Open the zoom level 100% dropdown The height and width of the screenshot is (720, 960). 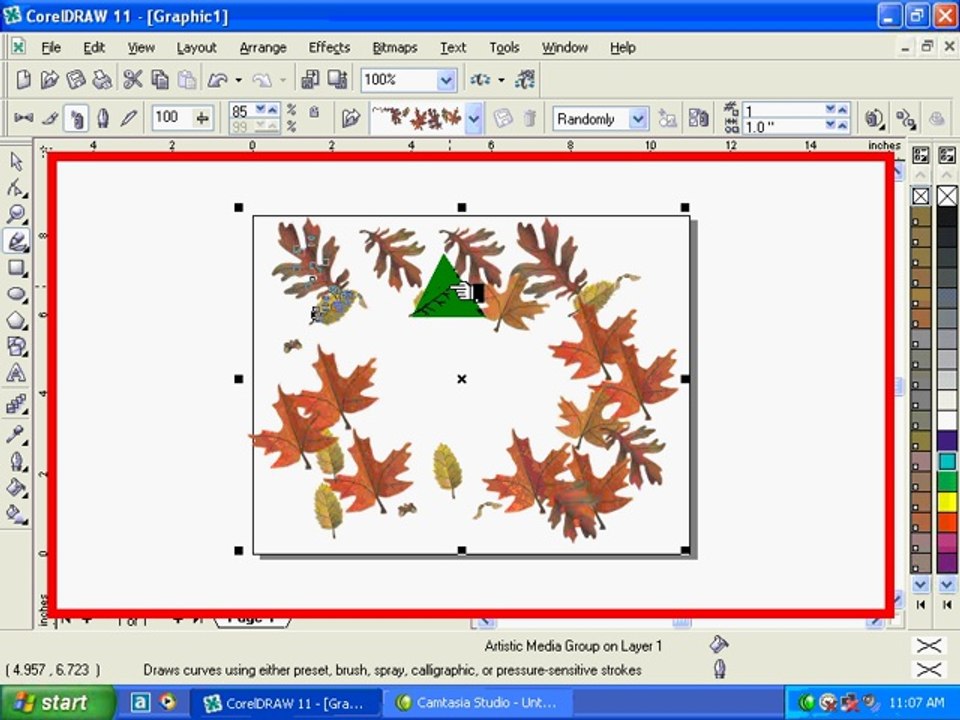446,80
